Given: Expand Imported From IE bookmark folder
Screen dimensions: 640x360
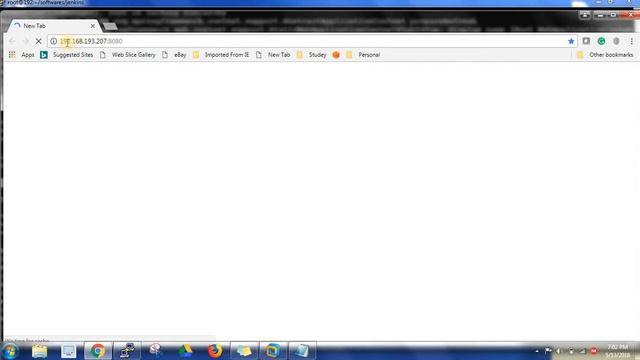Looking at the screenshot, I should [x=221, y=55].
